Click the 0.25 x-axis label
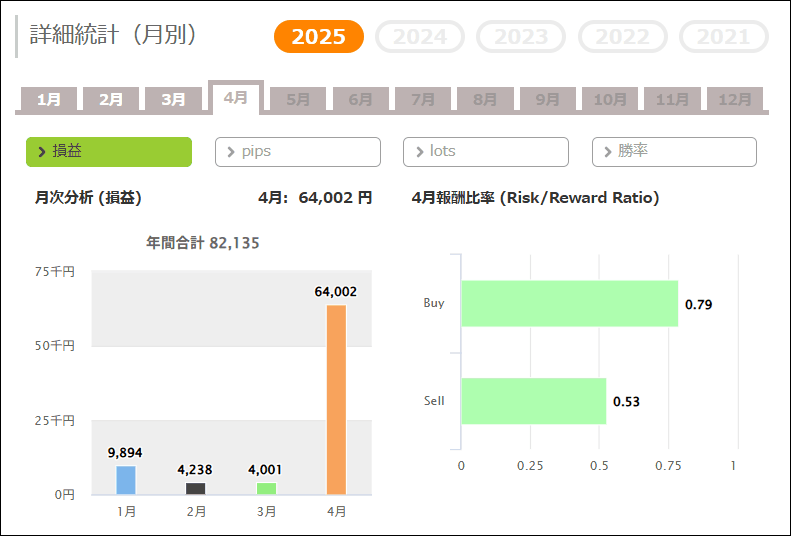 pos(530,466)
